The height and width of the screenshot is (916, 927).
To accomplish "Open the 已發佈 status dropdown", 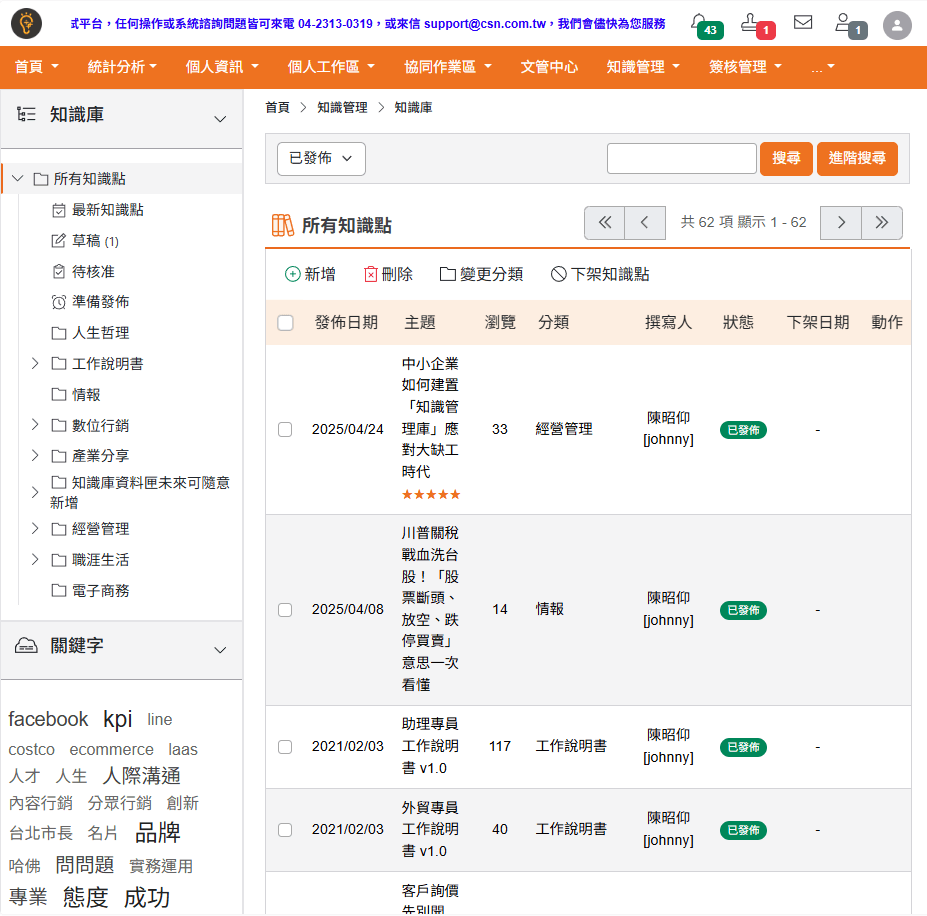I will pos(321,159).
